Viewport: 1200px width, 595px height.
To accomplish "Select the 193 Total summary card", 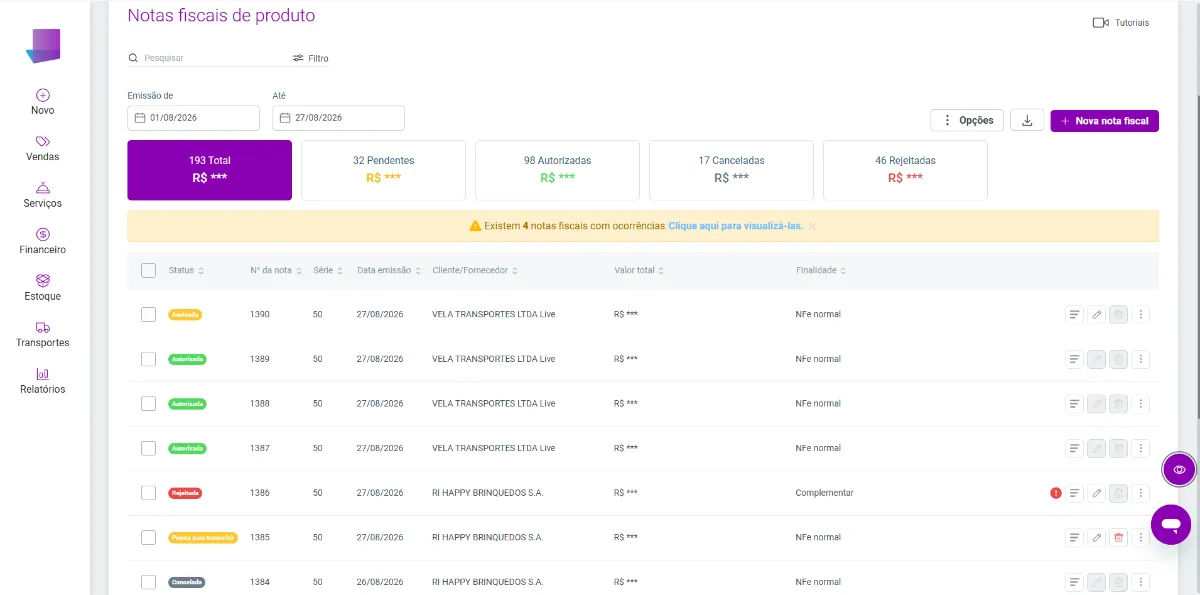I will [x=210, y=170].
